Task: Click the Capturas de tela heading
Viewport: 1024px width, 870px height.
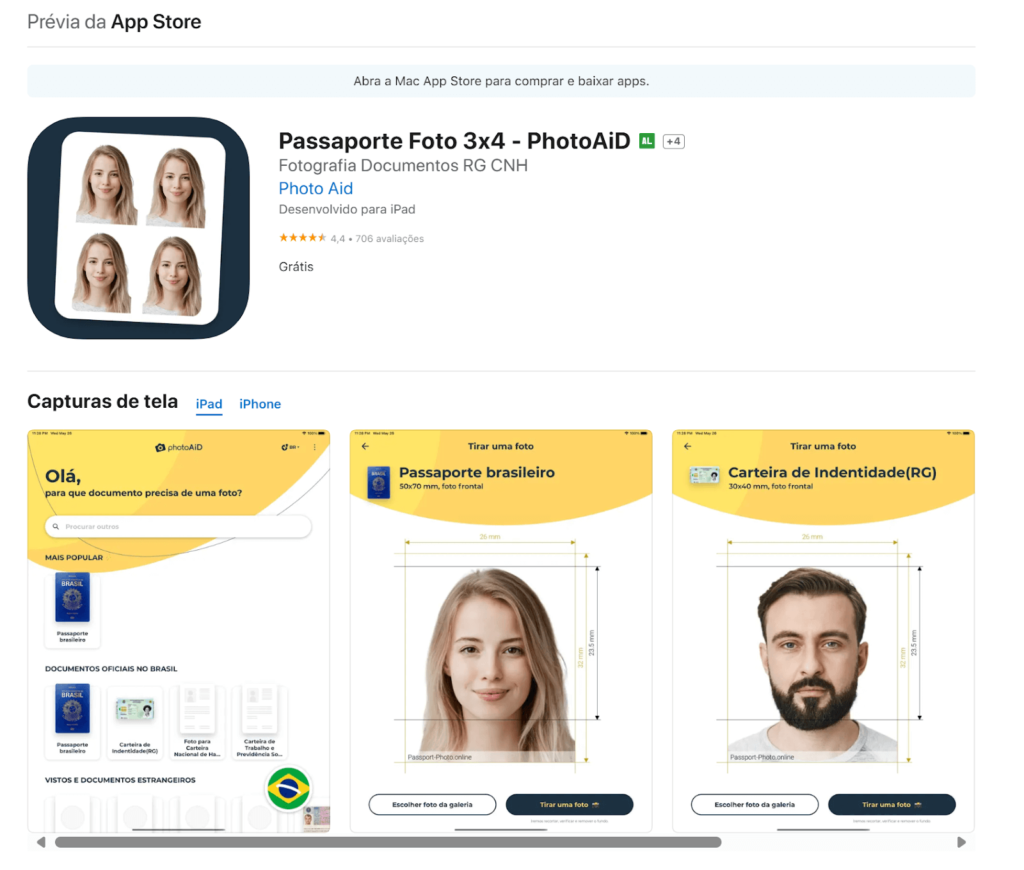Action: click(x=103, y=401)
